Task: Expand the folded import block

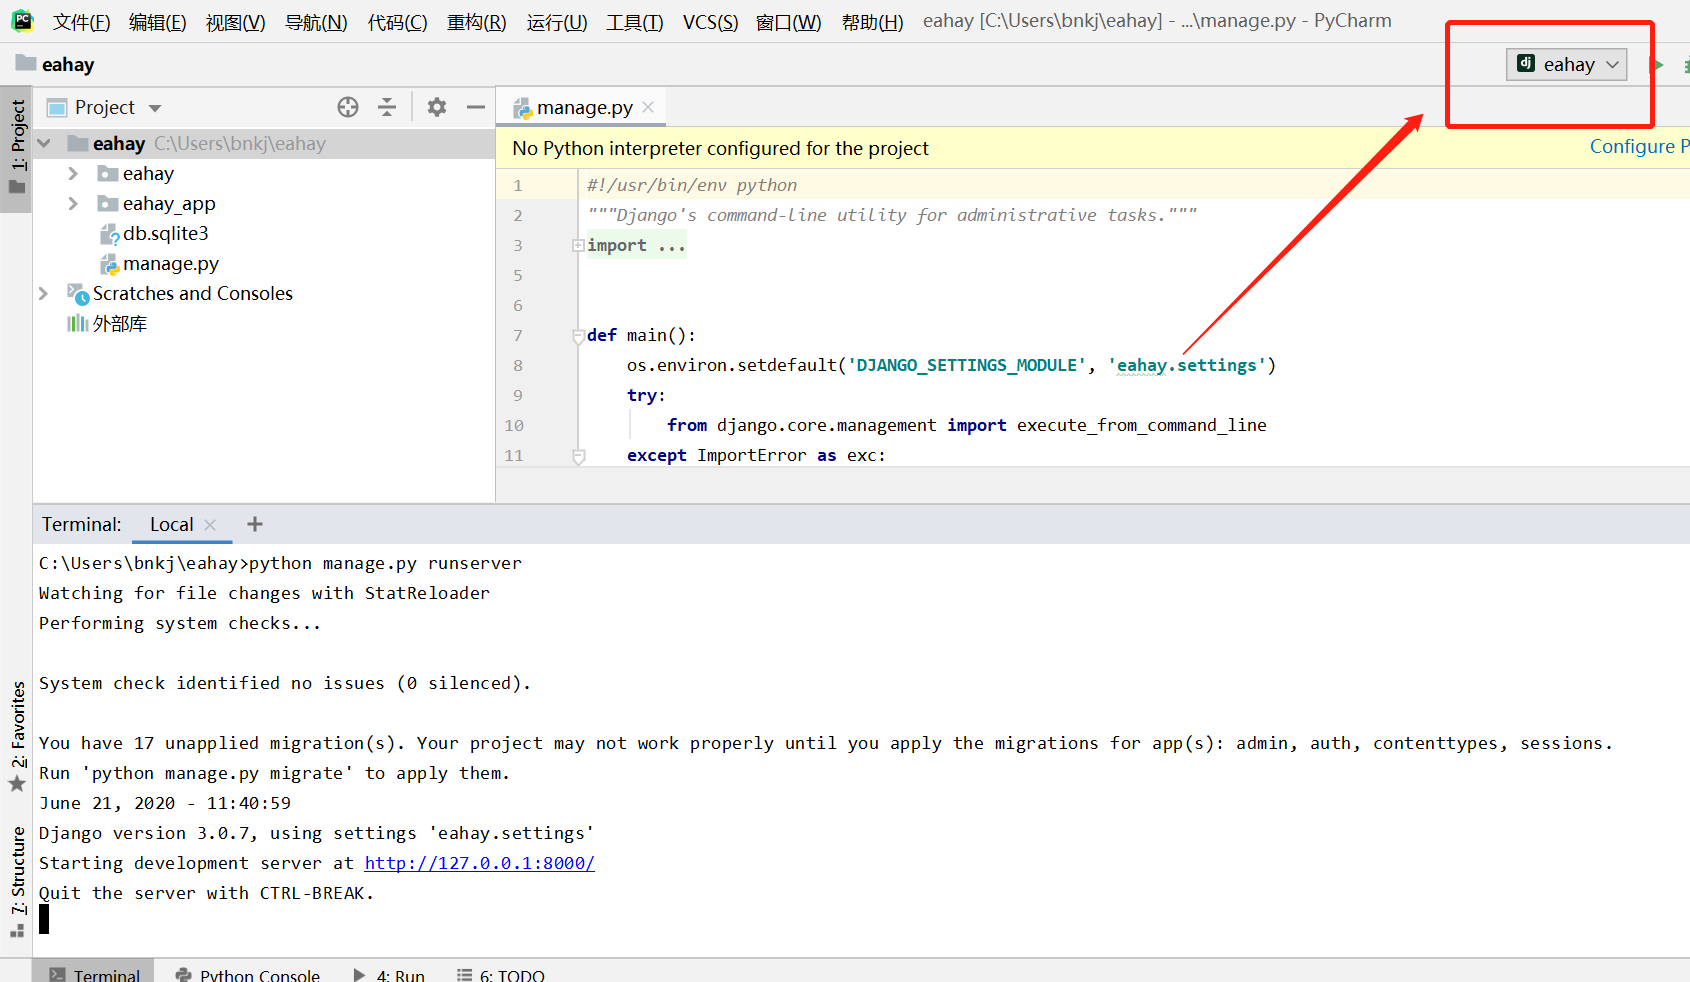Action: [x=578, y=246]
